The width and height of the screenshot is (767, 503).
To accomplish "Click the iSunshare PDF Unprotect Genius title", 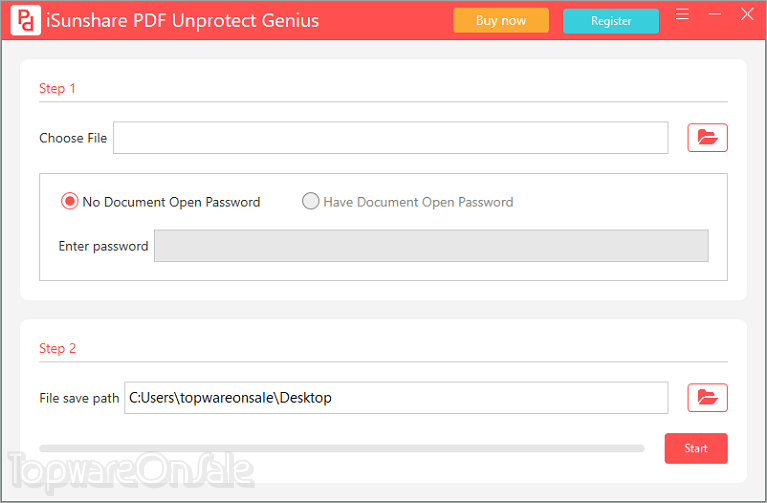I will [x=182, y=21].
